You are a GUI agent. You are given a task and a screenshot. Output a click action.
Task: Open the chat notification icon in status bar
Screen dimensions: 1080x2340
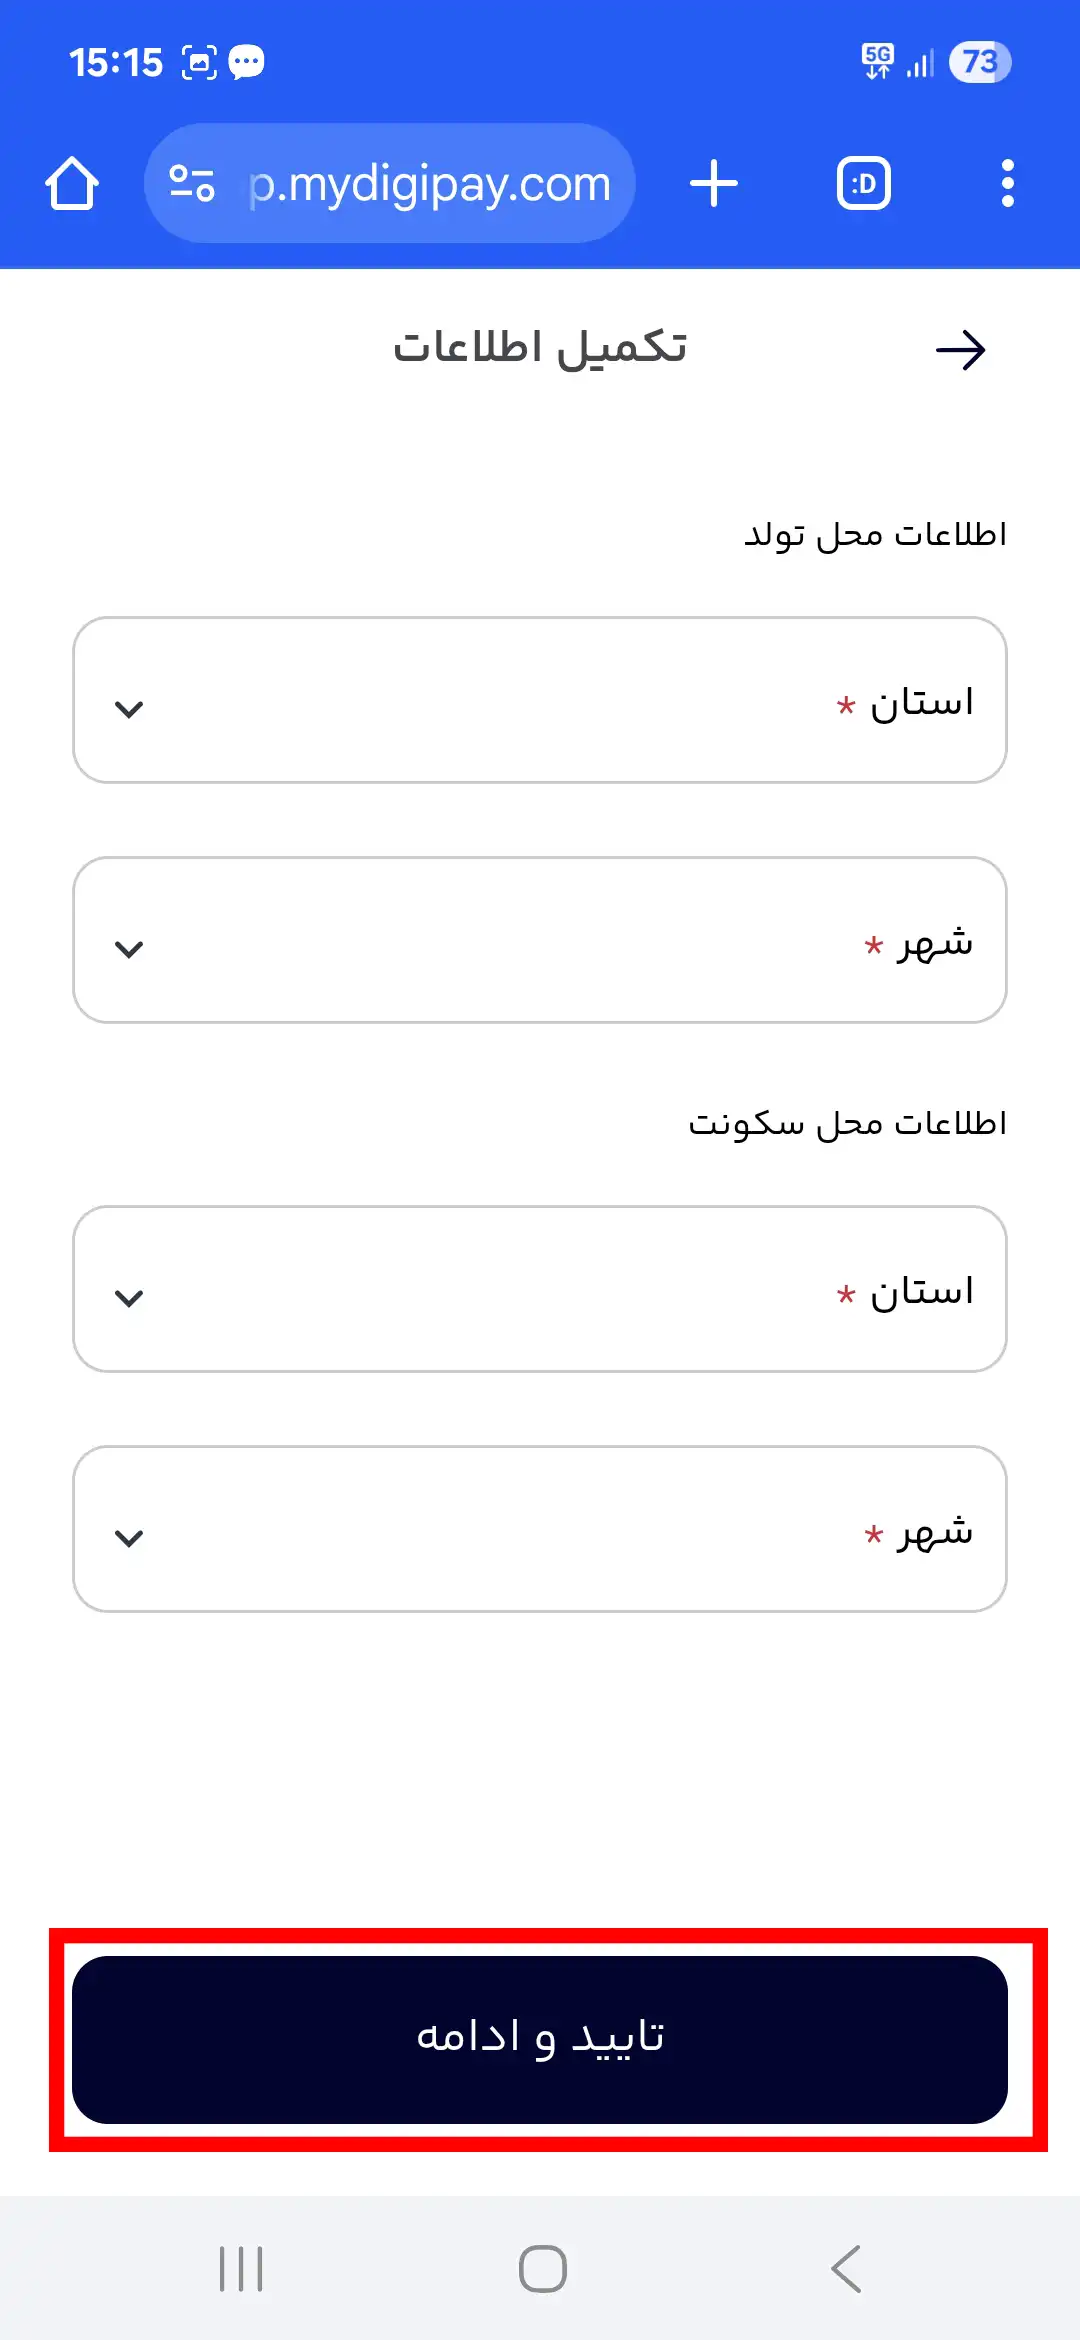pos(246,62)
